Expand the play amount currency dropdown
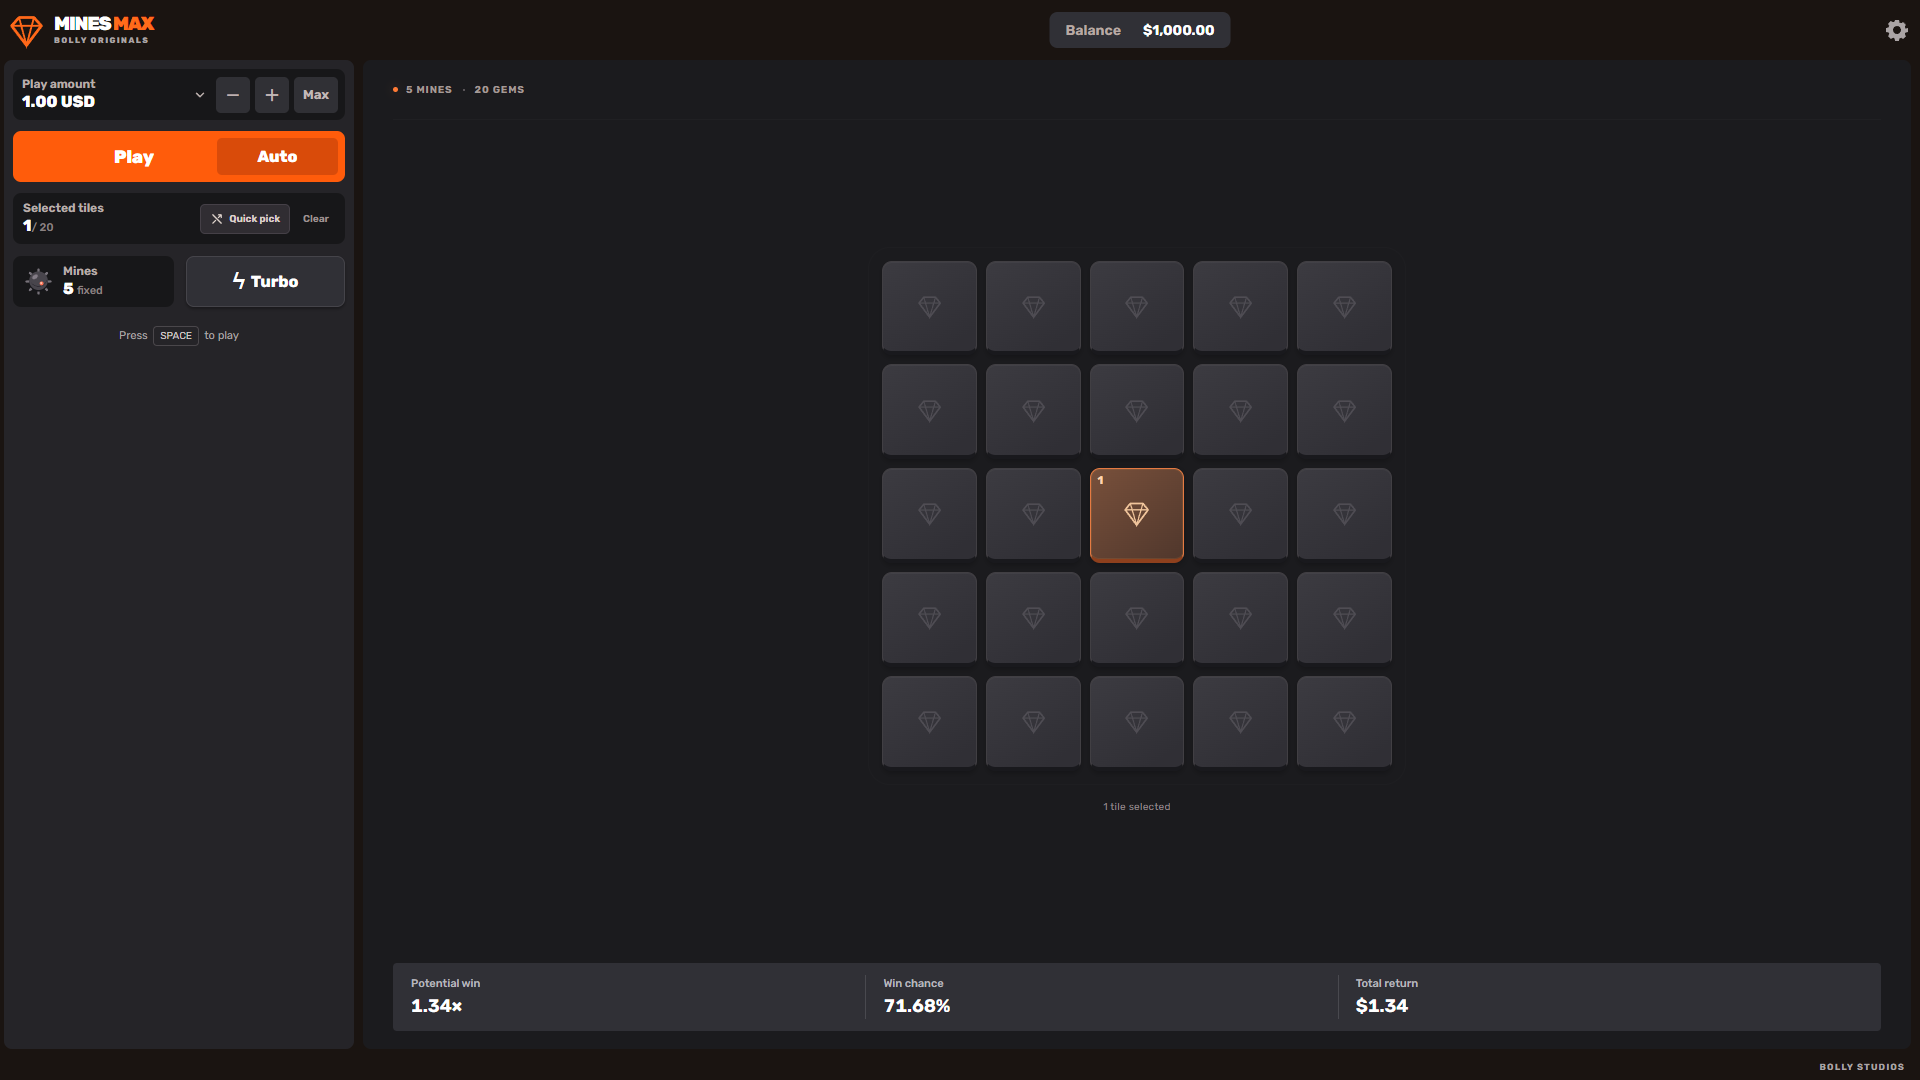This screenshot has height=1080, width=1920. [x=200, y=95]
